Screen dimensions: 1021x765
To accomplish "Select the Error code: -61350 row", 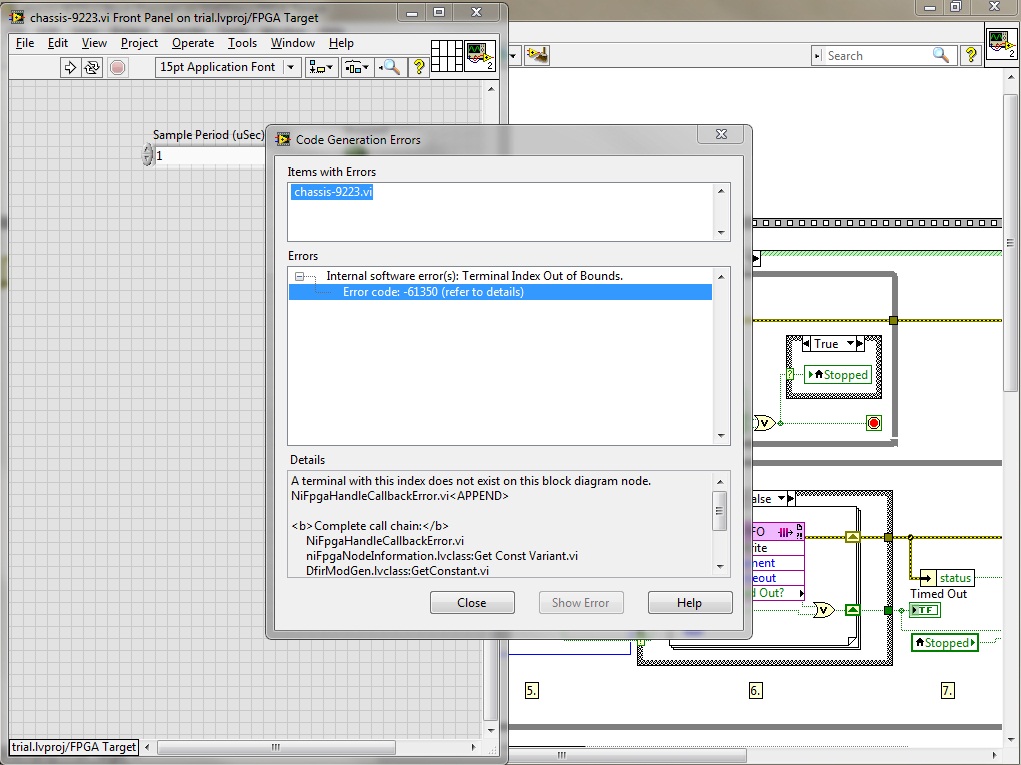I will point(500,292).
